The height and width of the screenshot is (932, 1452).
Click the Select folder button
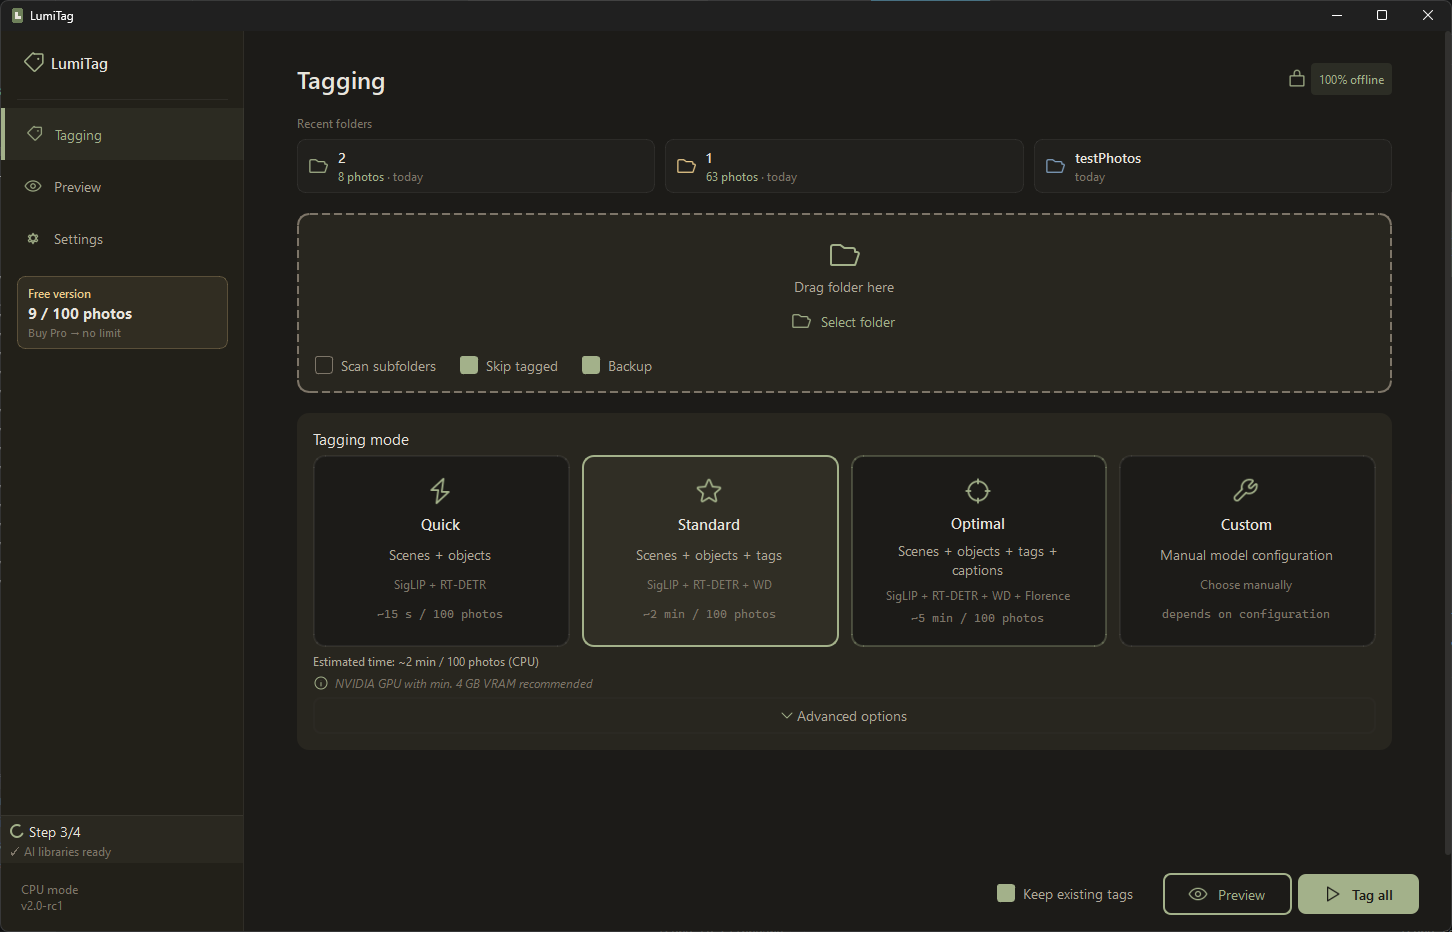[844, 322]
